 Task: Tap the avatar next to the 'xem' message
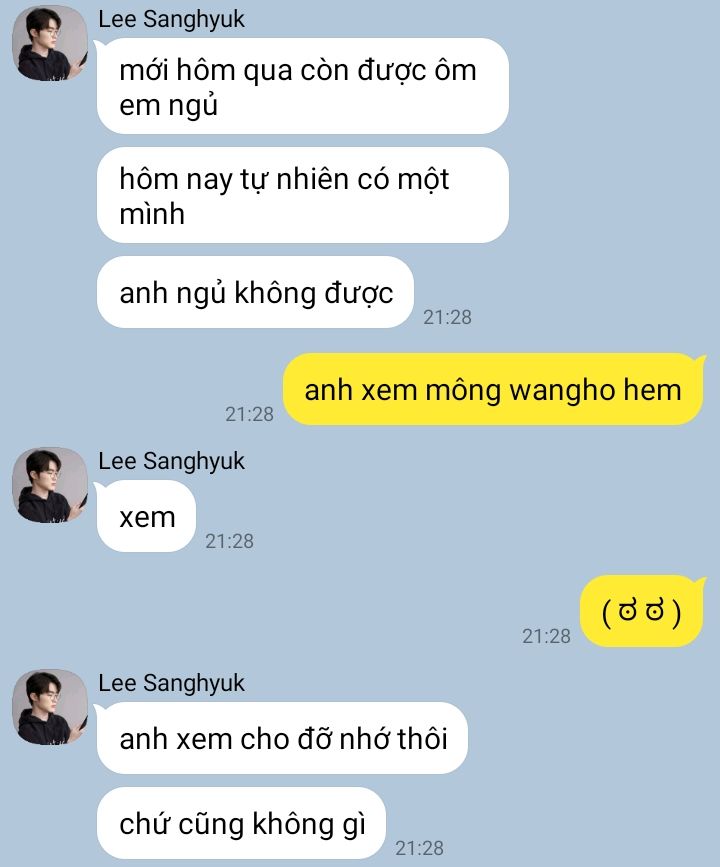(x=50, y=485)
